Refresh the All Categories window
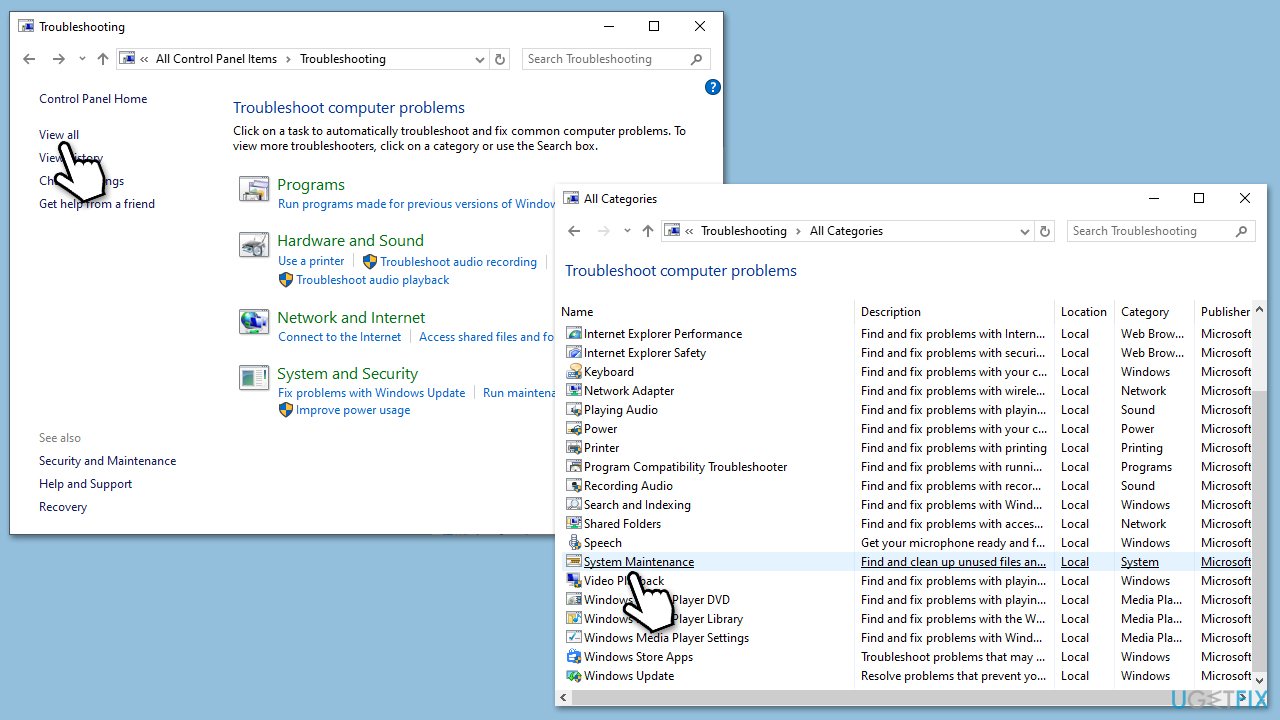The width and height of the screenshot is (1280, 720). [x=1045, y=231]
